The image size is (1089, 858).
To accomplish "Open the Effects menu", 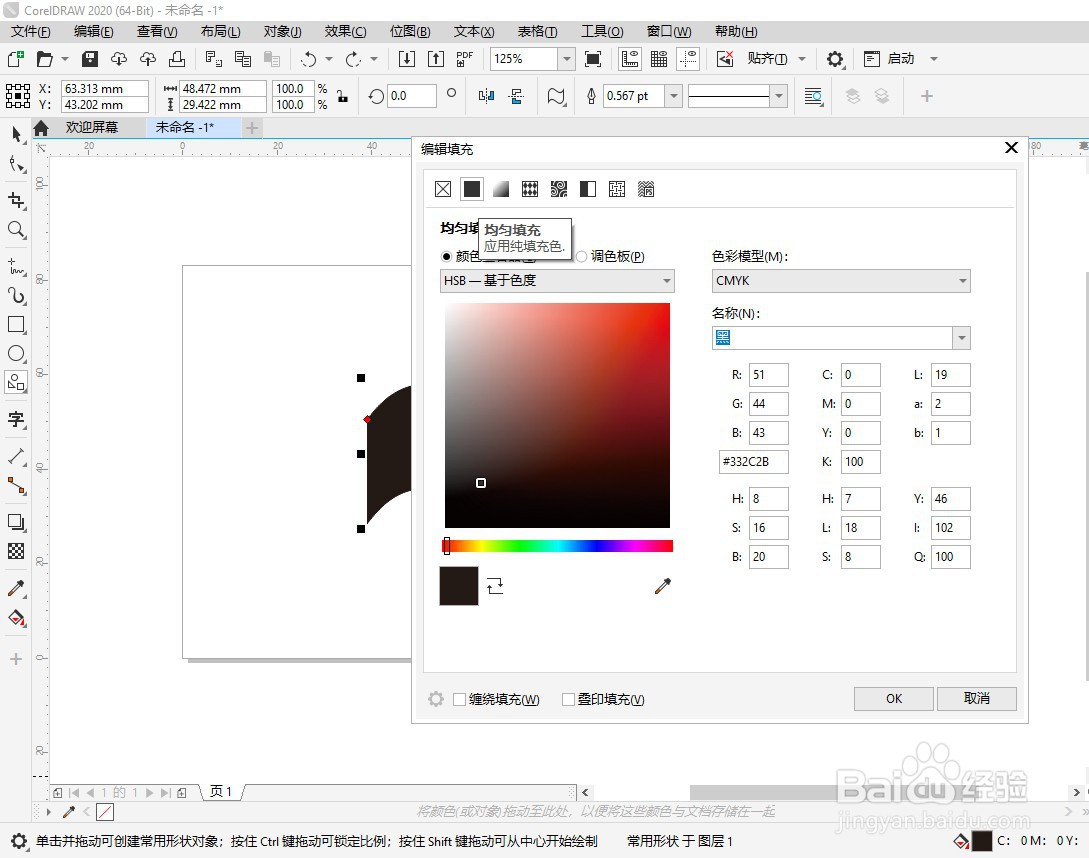I will coord(345,31).
